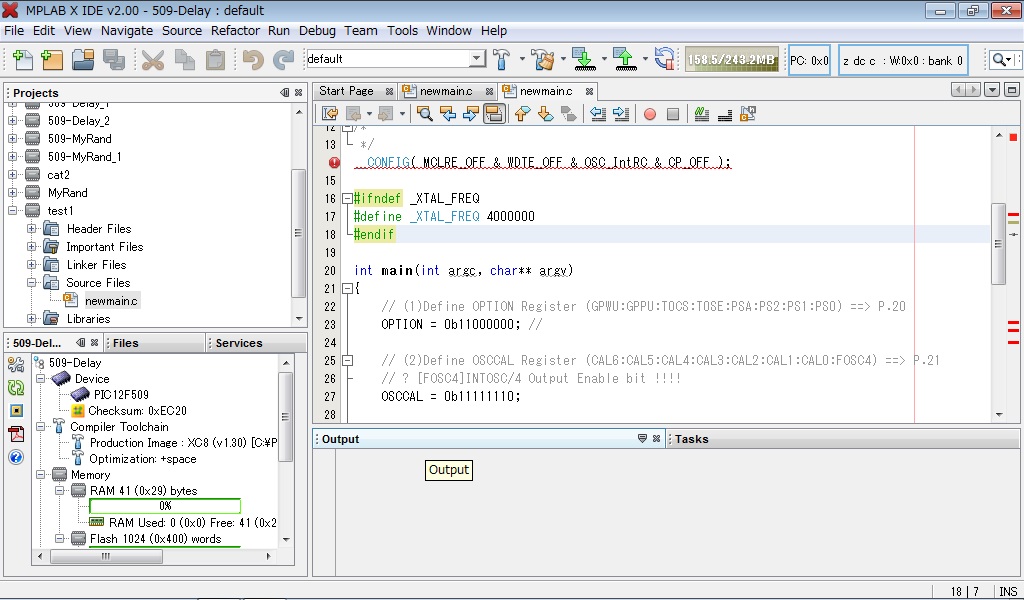Open the Refactor menu

(235, 31)
